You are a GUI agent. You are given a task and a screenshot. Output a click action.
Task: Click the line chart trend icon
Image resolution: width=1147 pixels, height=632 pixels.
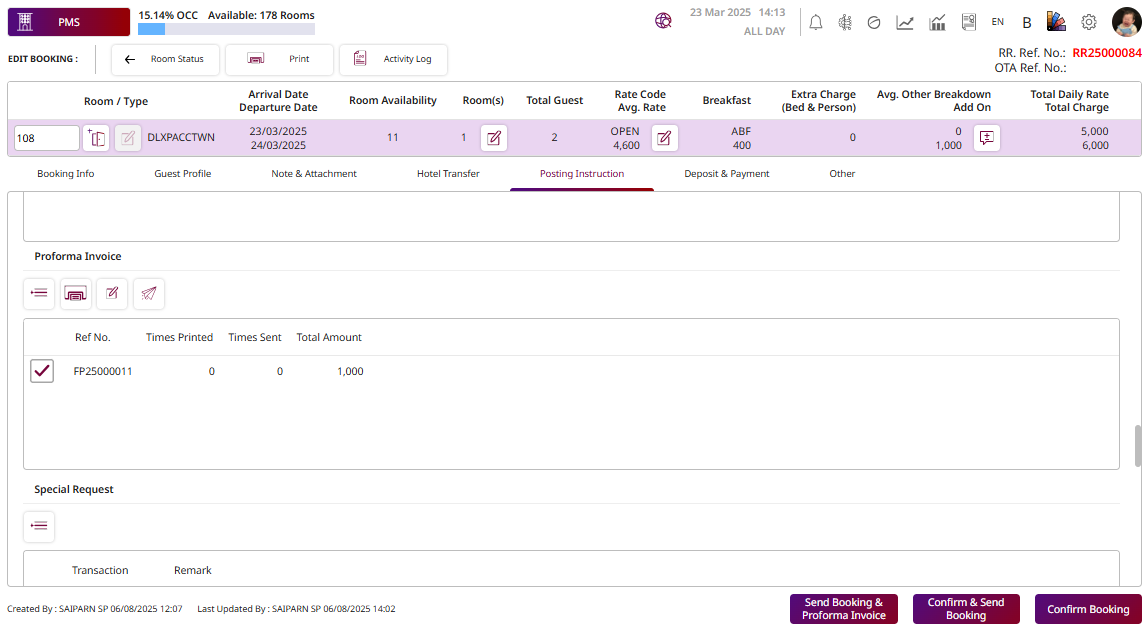click(x=905, y=22)
